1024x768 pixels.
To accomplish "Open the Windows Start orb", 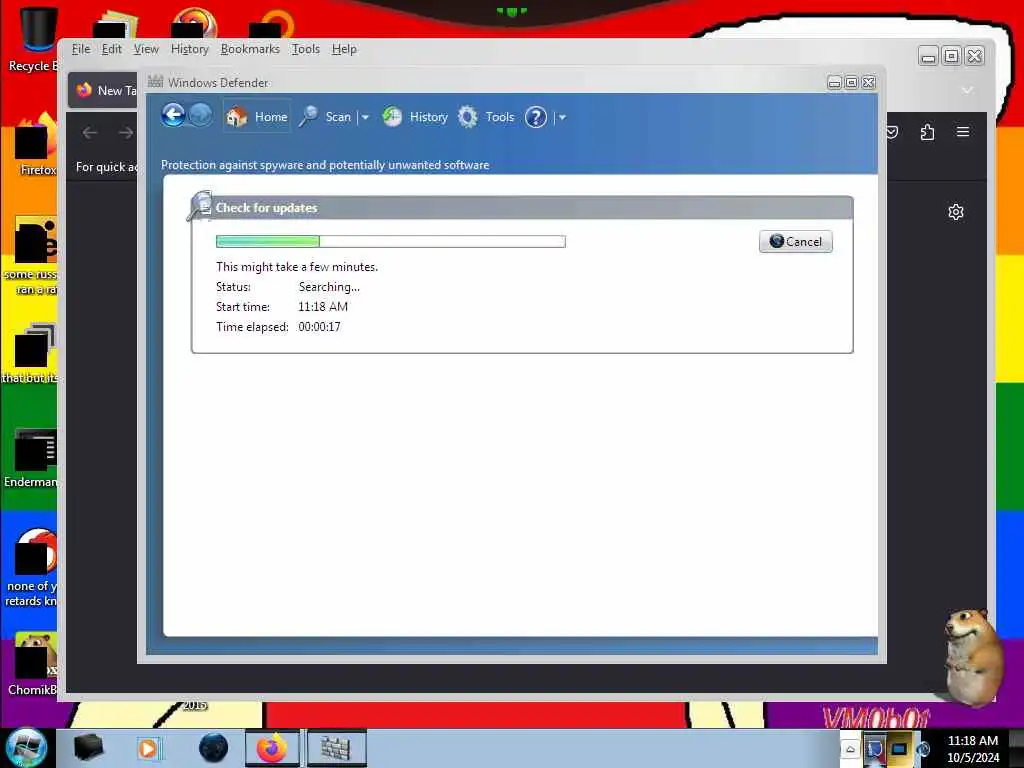I will (x=27, y=747).
